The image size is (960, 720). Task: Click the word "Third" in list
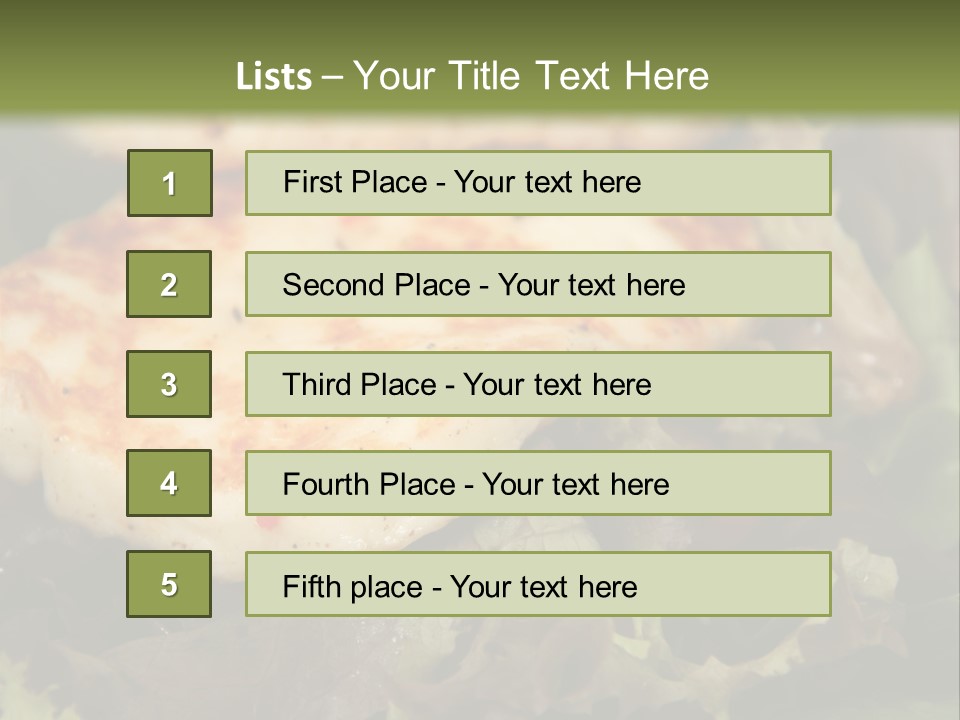click(316, 384)
